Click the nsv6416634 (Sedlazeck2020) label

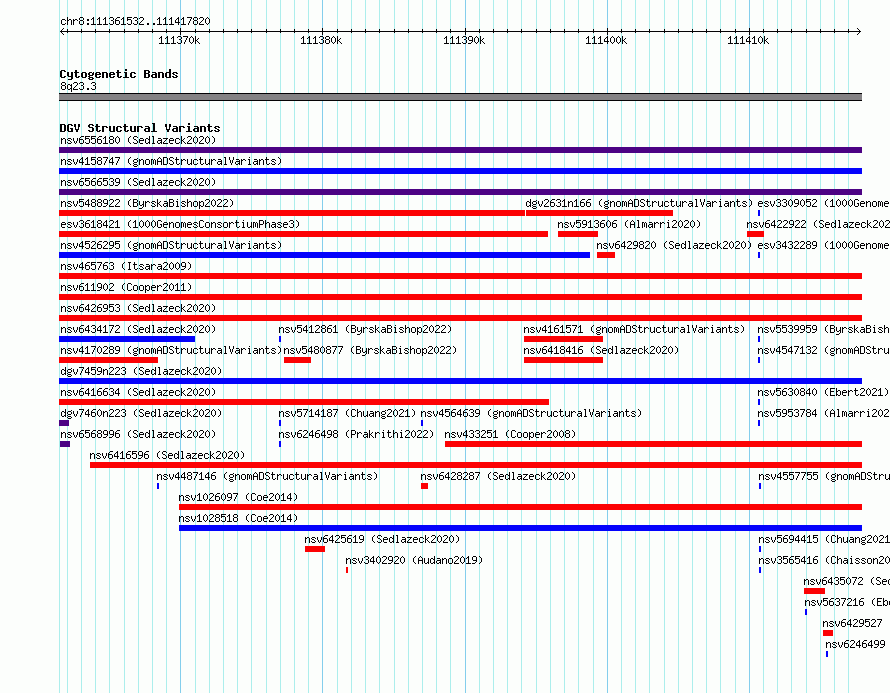coord(138,392)
